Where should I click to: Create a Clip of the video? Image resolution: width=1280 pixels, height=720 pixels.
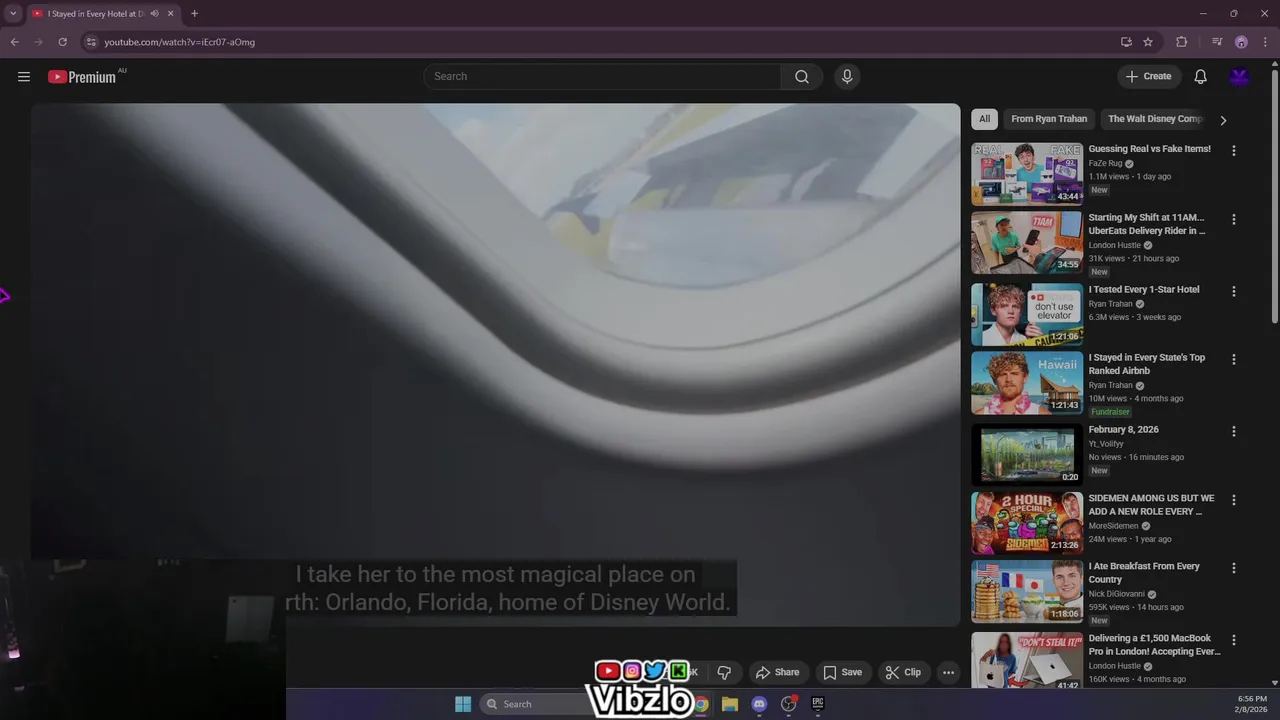coord(902,672)
